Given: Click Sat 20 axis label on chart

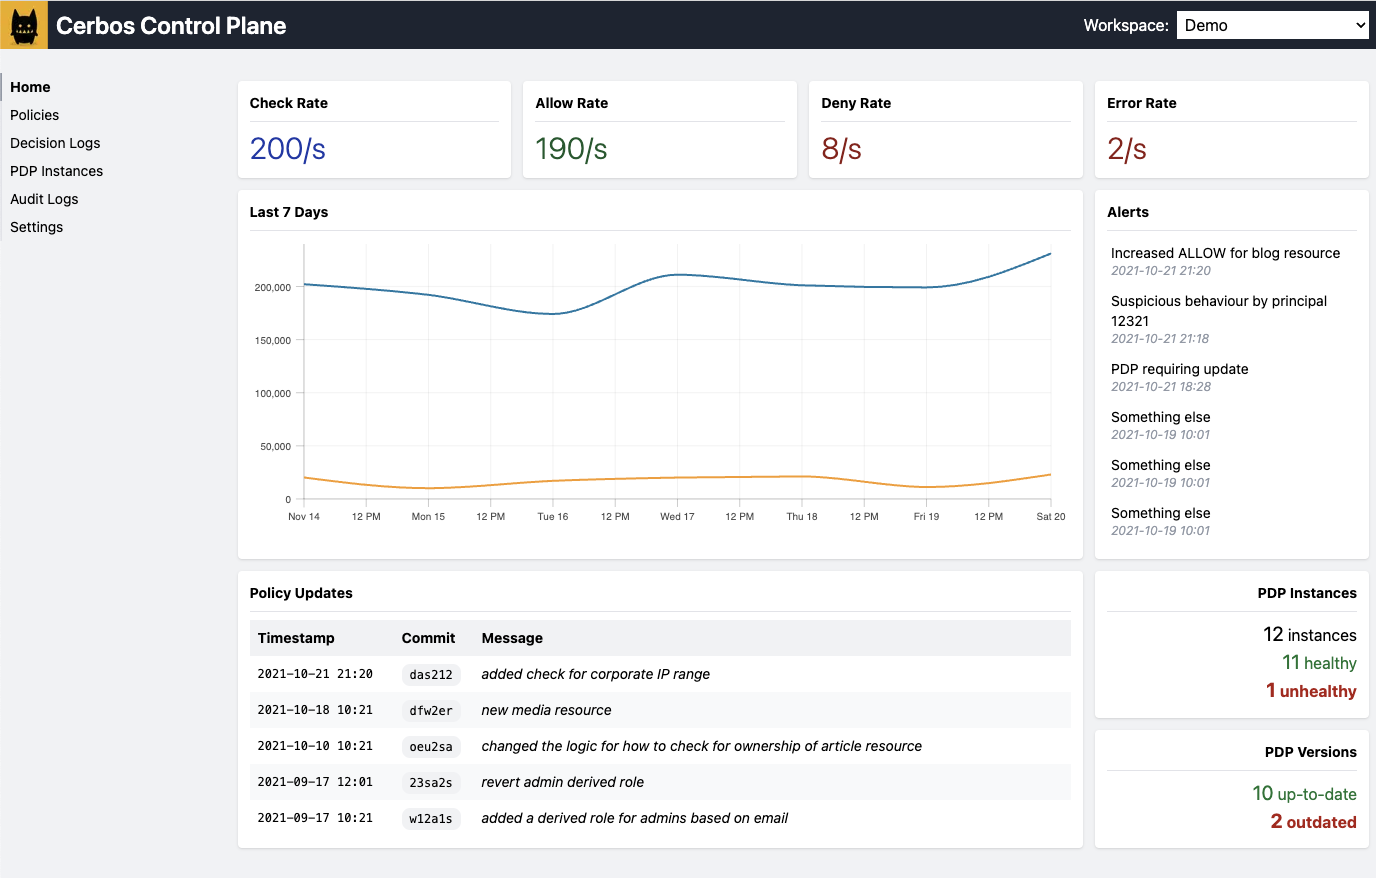Looking at the screenshot, I should [x=1050, y=517].
